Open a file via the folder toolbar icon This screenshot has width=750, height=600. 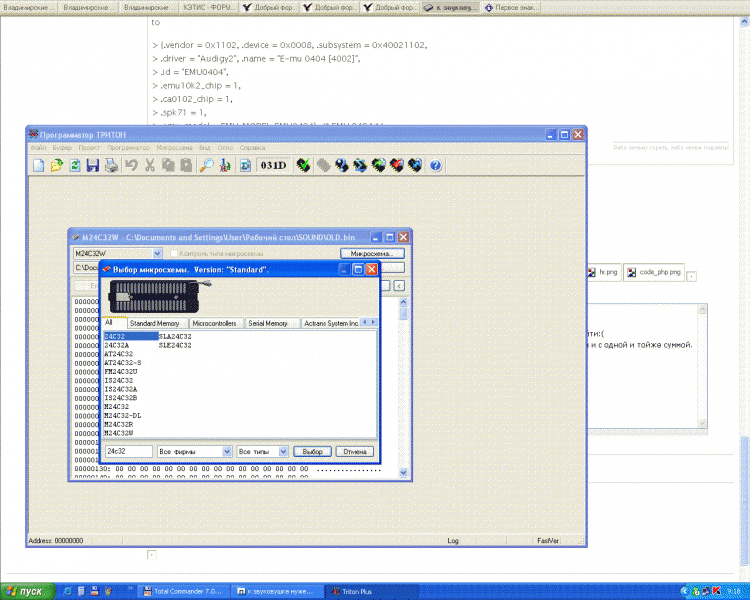point(56,166)
